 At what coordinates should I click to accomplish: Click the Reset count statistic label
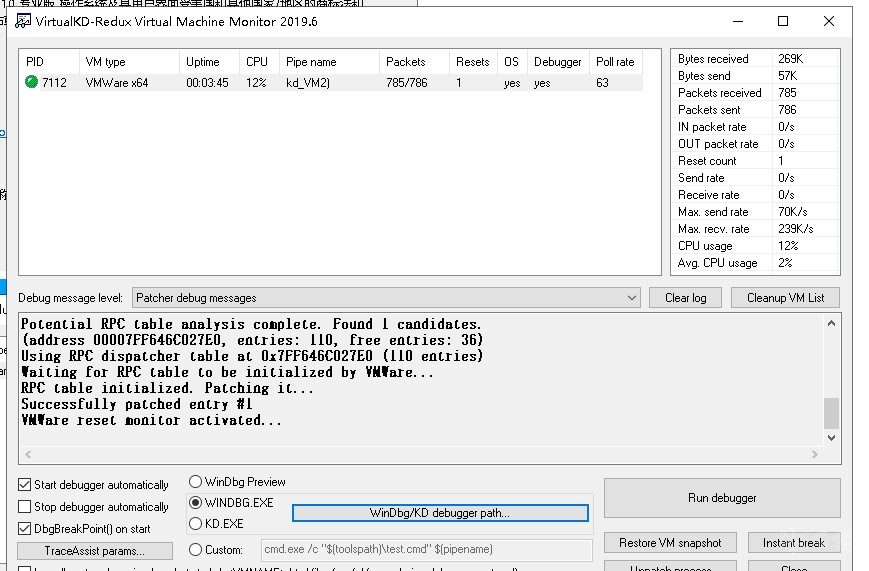click(x=707, y=161)
